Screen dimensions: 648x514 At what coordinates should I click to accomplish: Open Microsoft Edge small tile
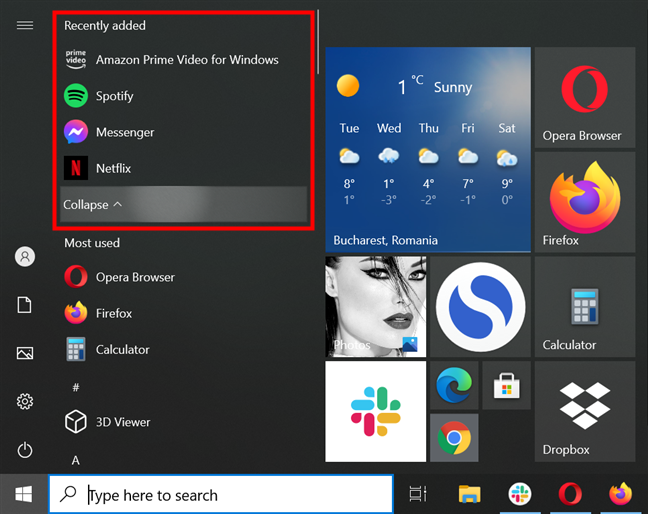(x=453, y=386)
